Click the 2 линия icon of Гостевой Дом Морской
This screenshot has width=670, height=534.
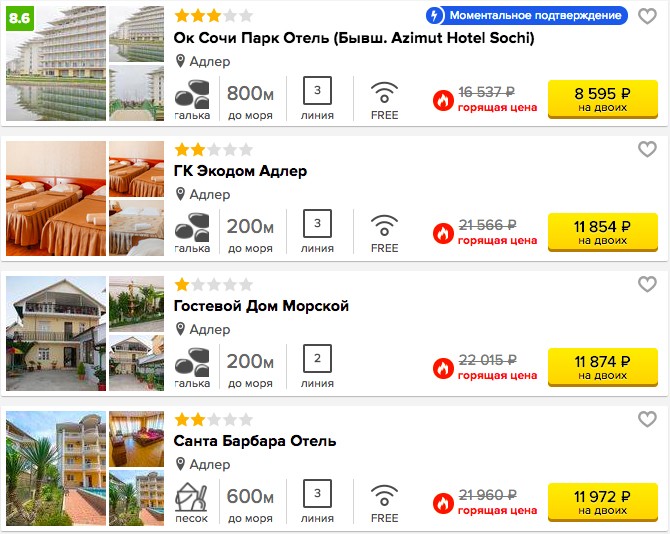(317, 358)
